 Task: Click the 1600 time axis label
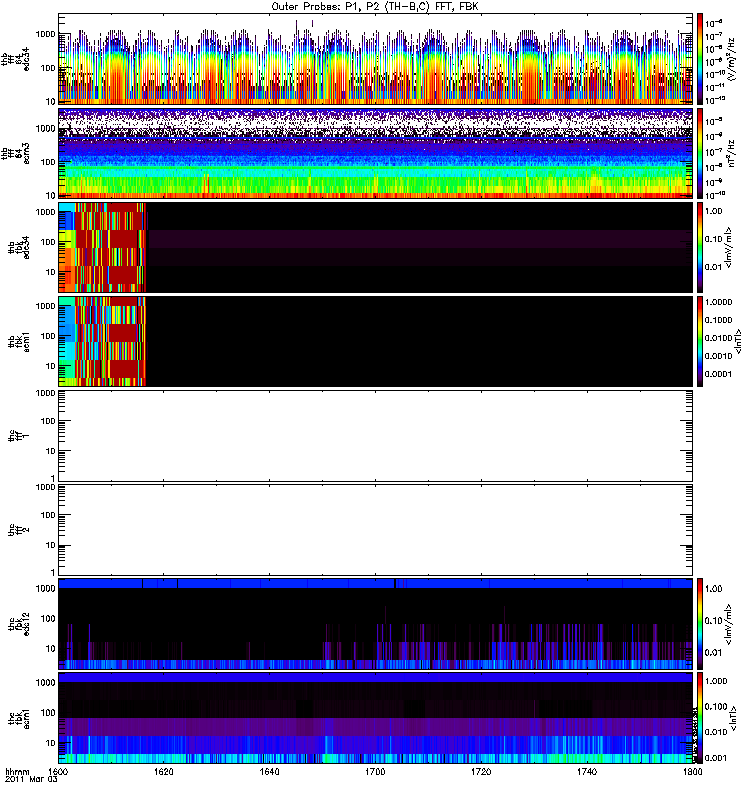(x=59, y=771)
